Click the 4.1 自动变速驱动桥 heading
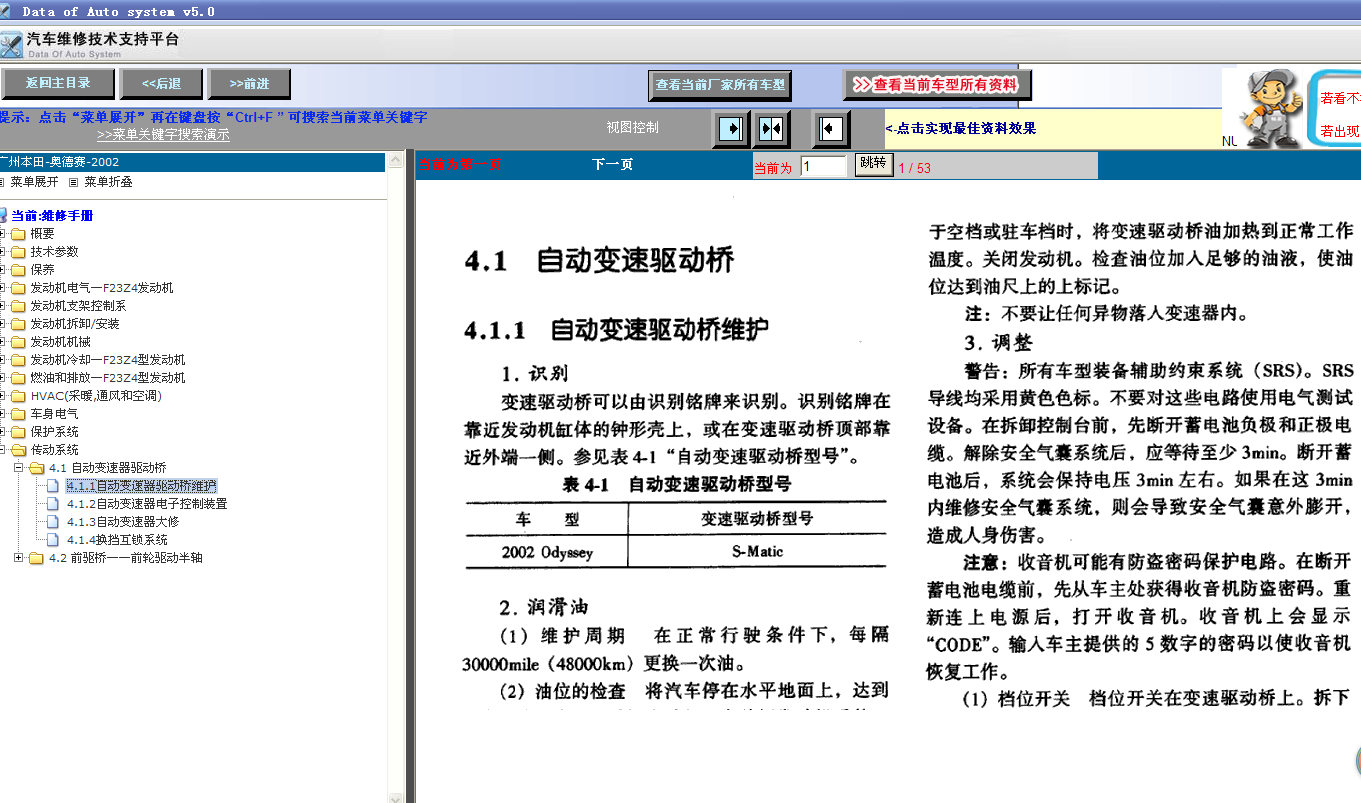 tap(599, 261)
